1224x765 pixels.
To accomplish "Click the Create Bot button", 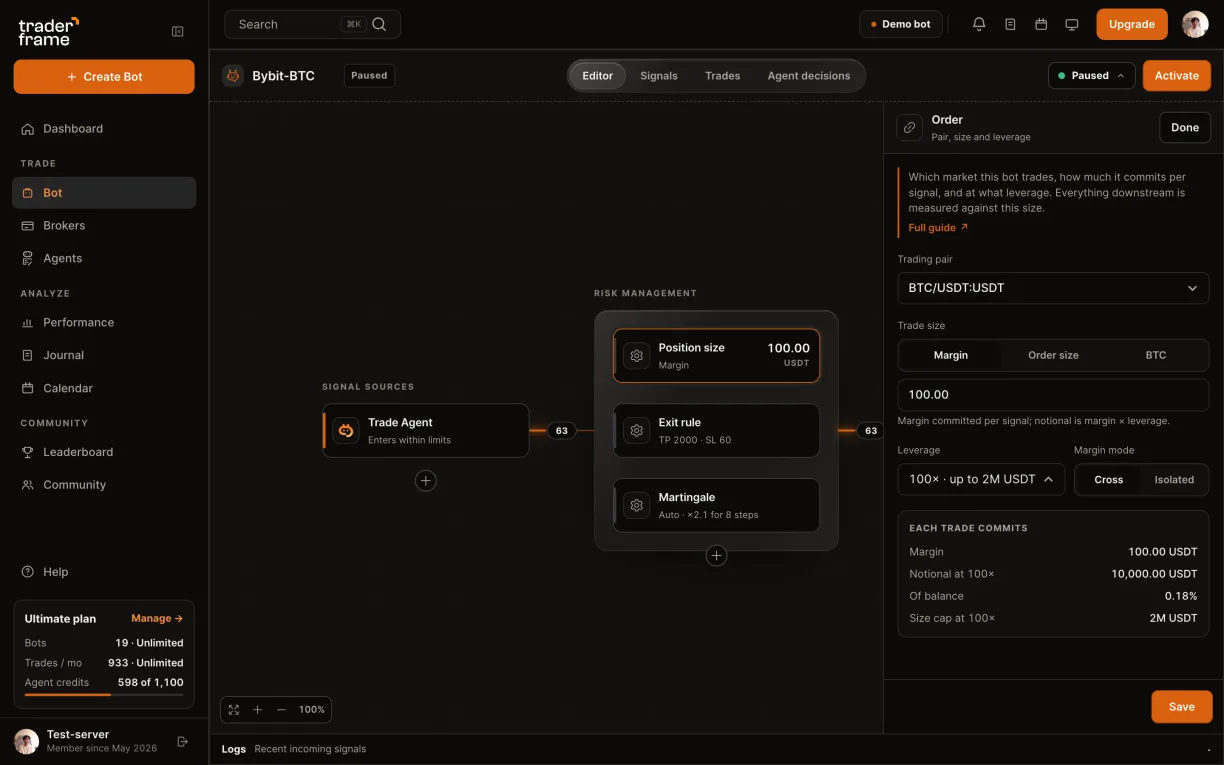I will point(104,77).
